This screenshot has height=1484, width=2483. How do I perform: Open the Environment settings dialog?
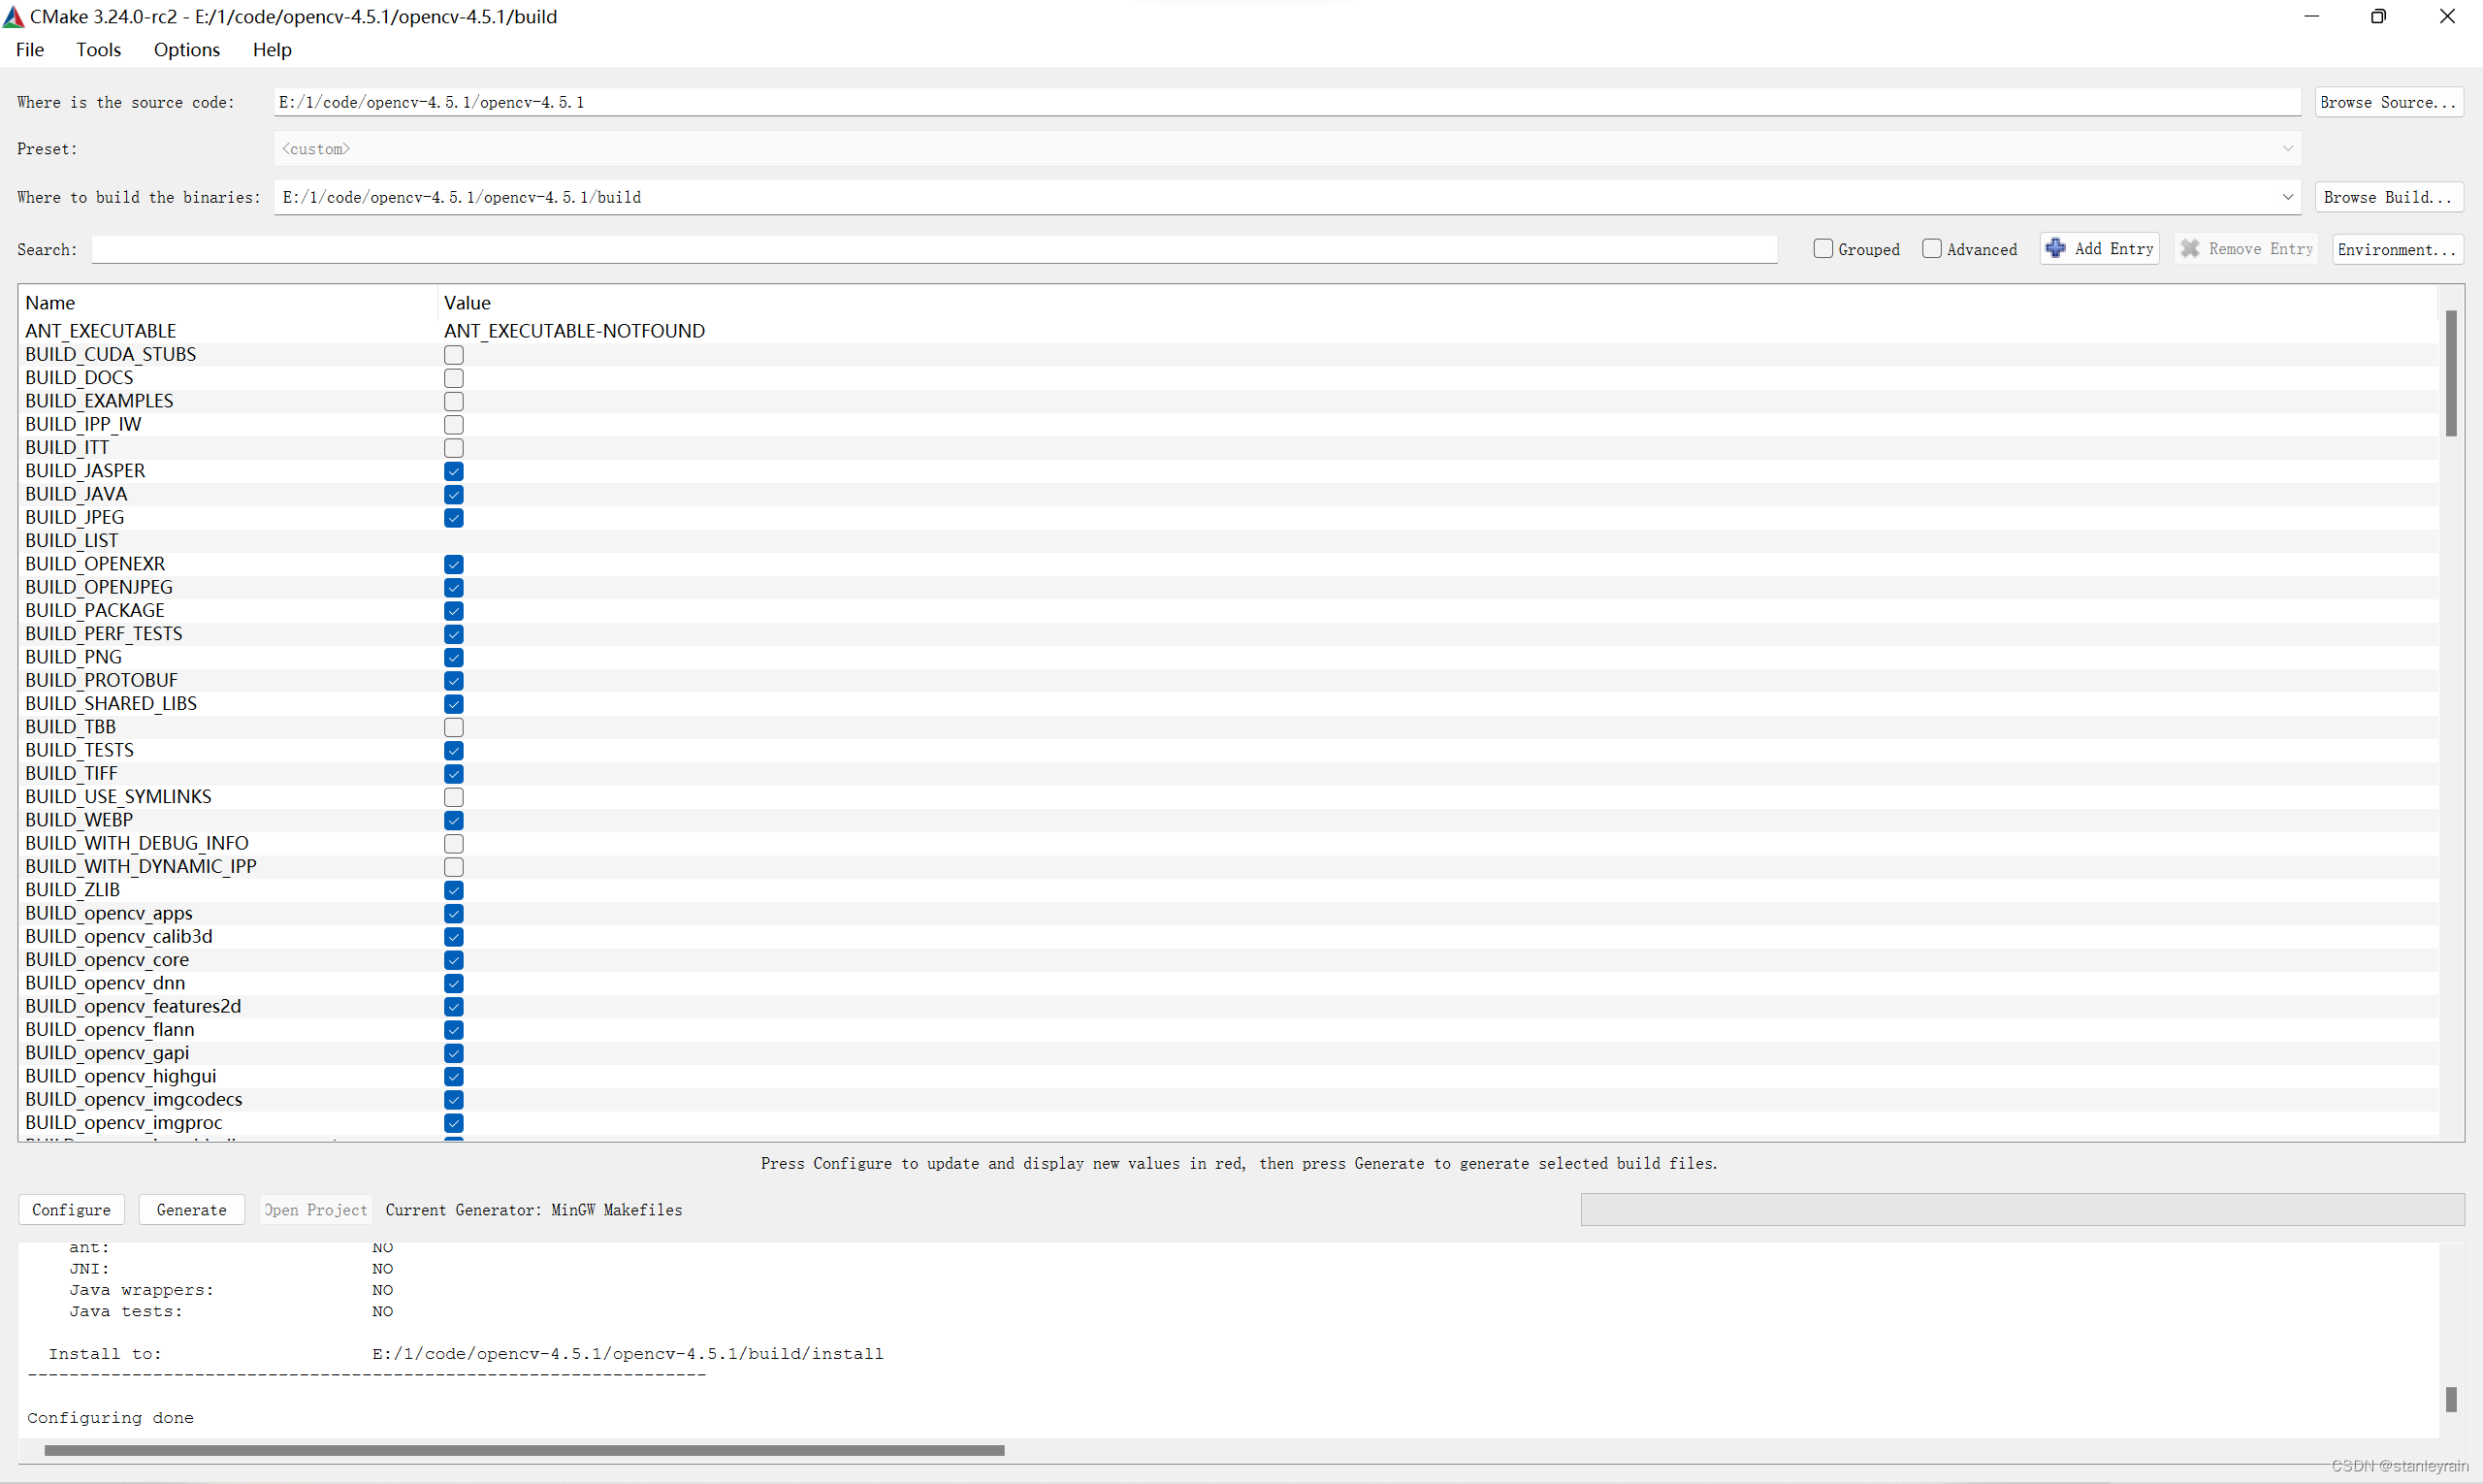2397,248
